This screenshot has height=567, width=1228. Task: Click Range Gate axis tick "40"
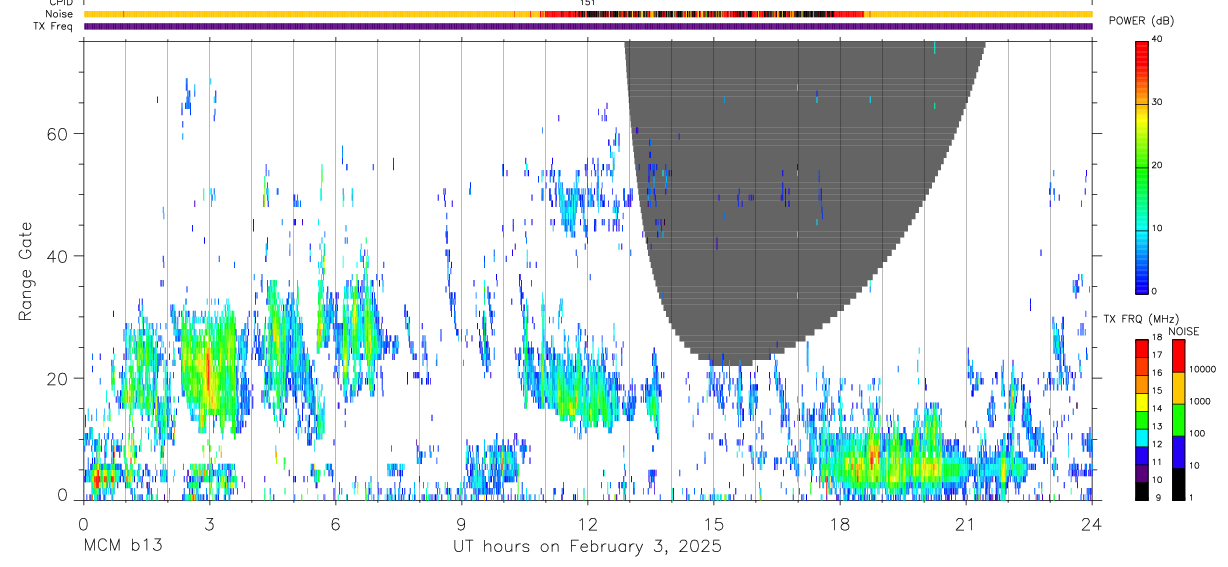(x=59, y=256)
